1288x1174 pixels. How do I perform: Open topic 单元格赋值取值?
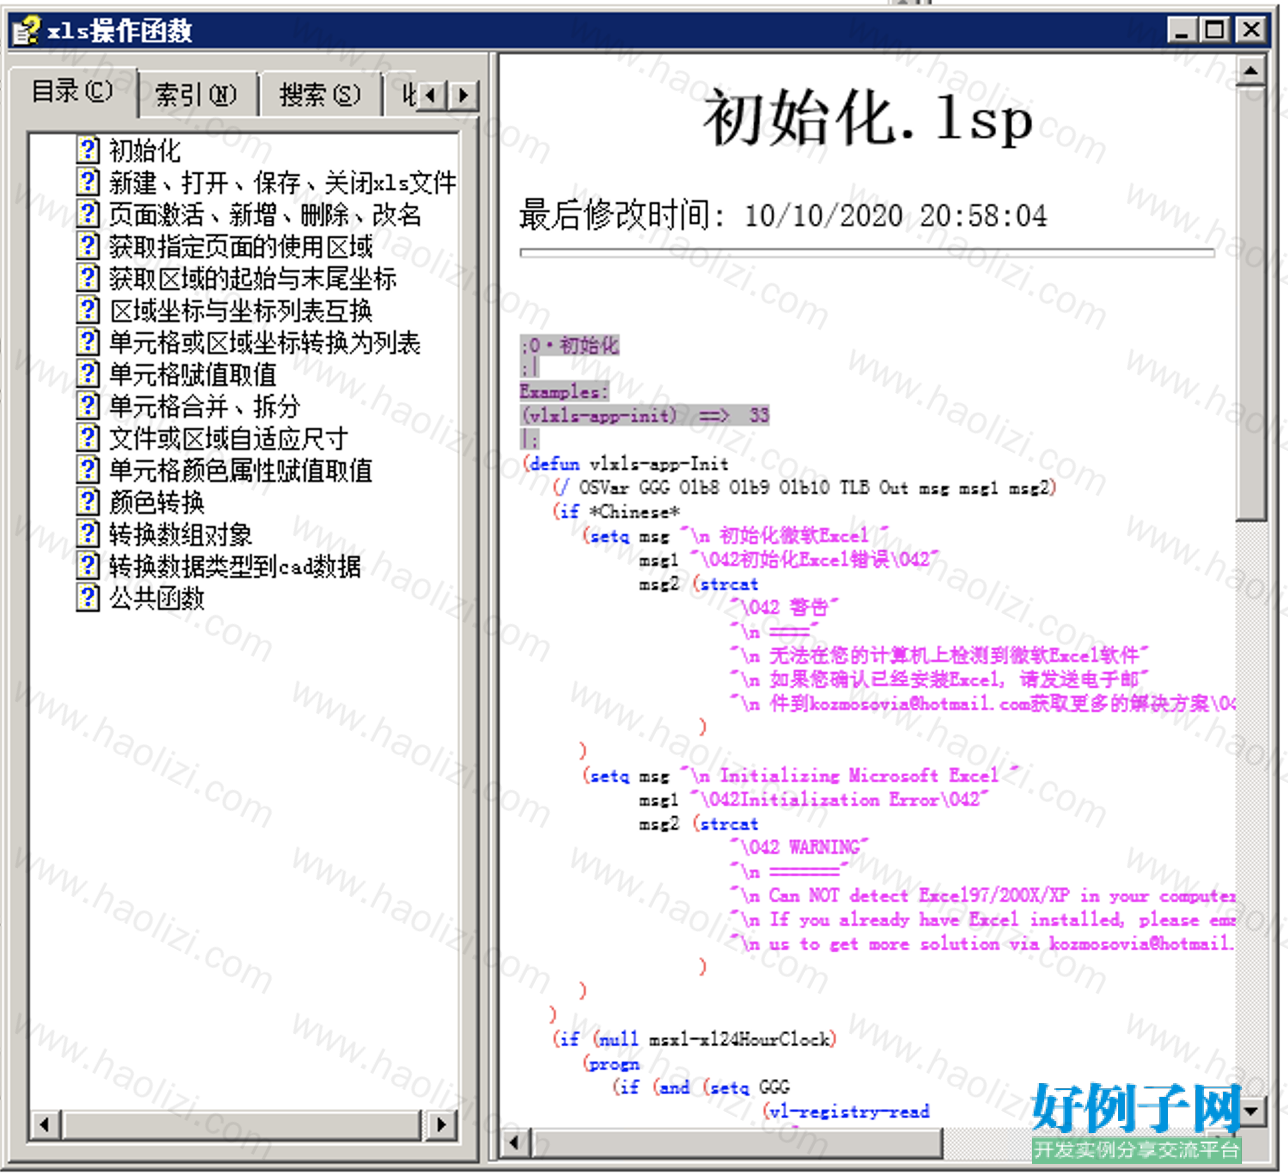coord(193,375)
